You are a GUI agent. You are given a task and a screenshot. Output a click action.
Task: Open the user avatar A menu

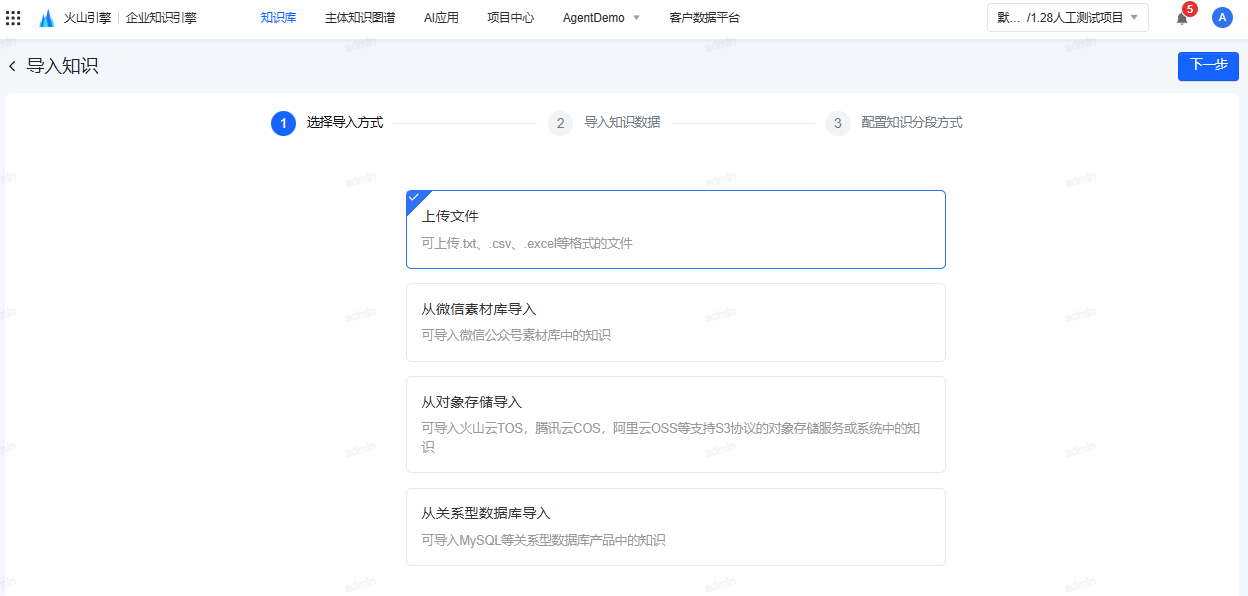coord(1222,17)
